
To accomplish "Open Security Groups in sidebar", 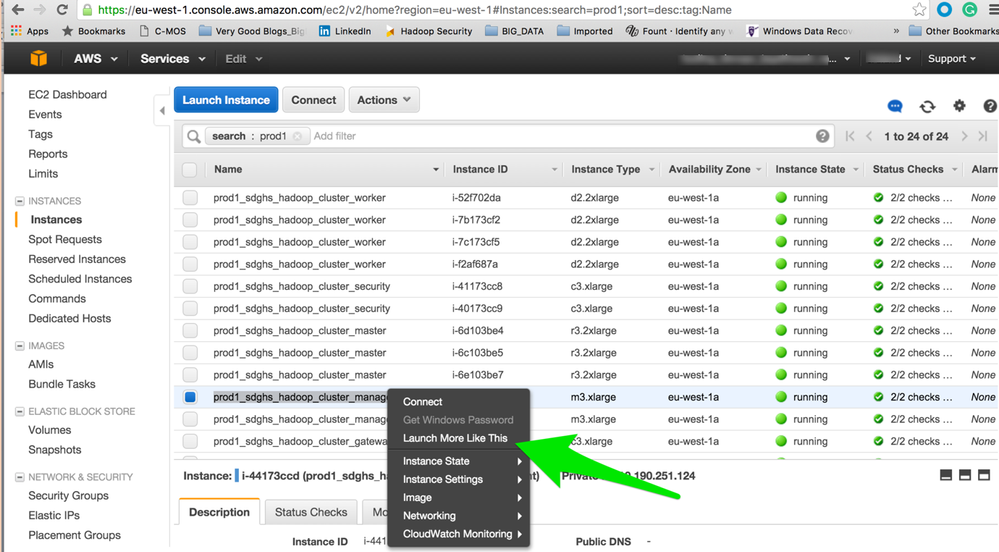I will 69,496.
